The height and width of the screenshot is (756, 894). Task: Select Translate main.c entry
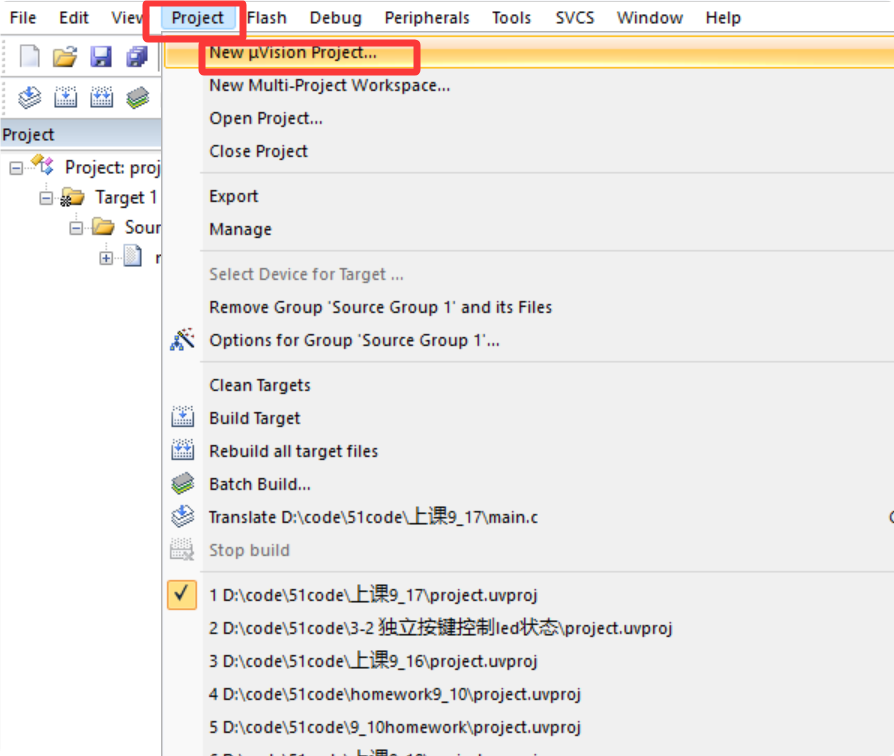point(529,517)
